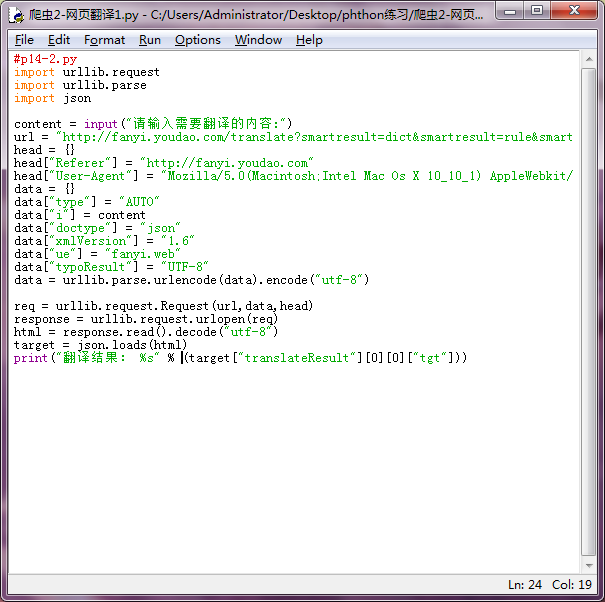
Task: Click the 'response = urllib.request.urlopen(req)' line
Action: 146,320
